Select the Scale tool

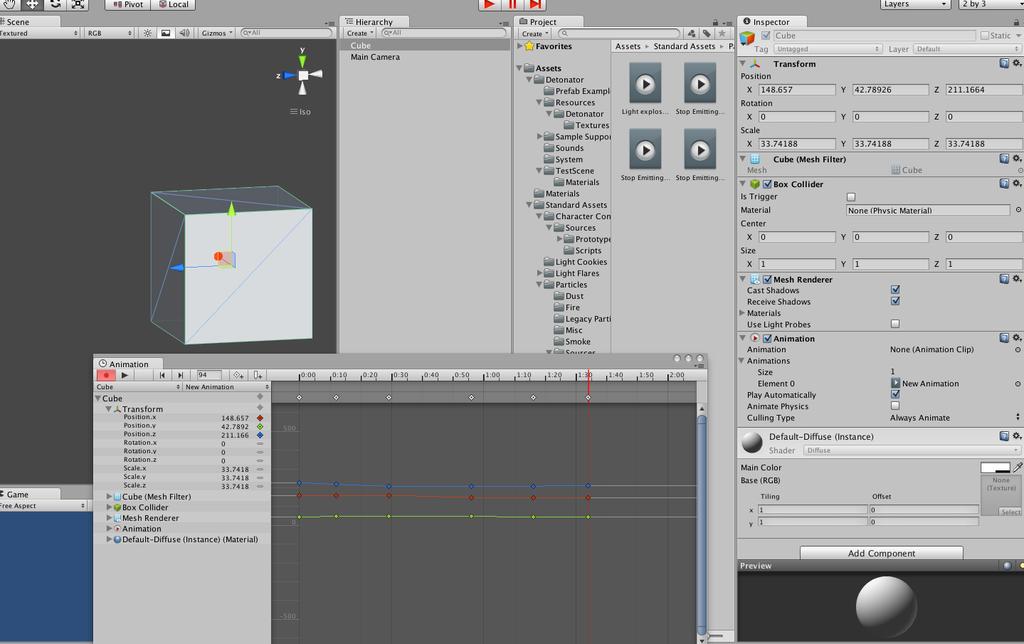(78, 4)
